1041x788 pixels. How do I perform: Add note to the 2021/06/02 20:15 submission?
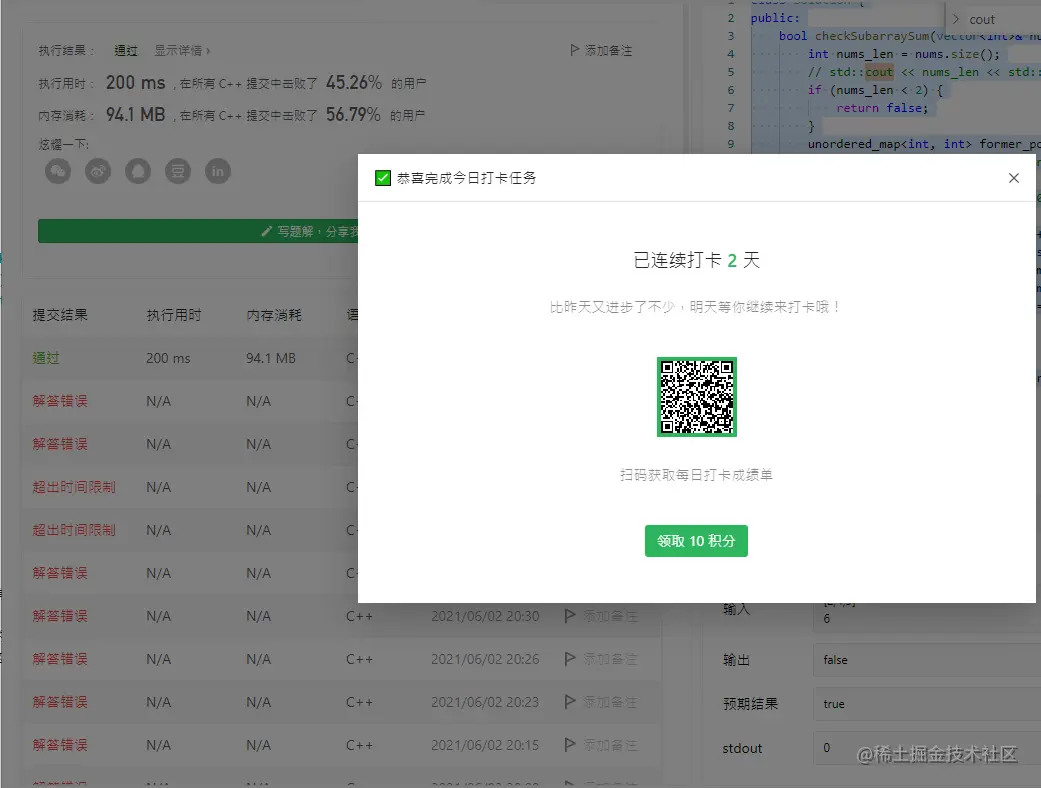pyautogui.click(x=600, y=745)
